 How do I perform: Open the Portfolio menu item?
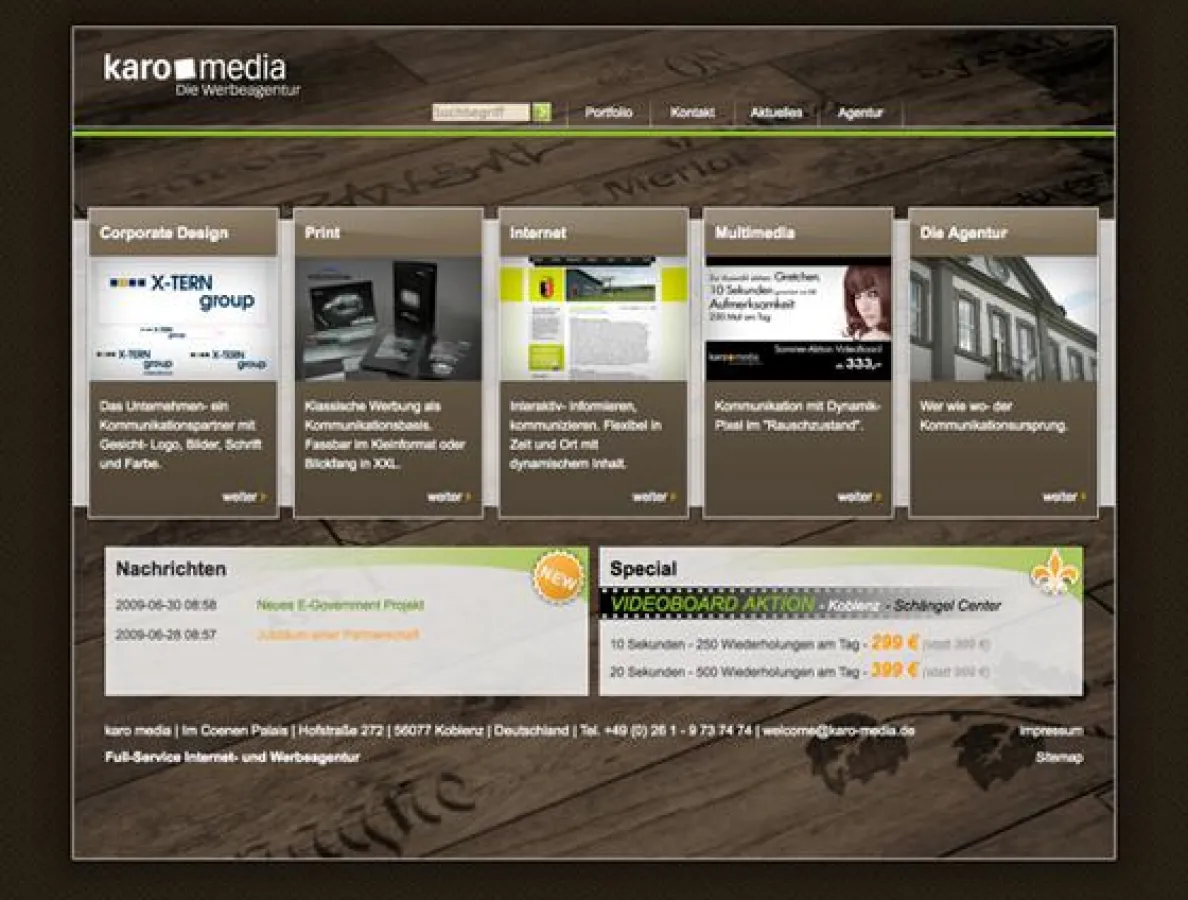point(608,113)
